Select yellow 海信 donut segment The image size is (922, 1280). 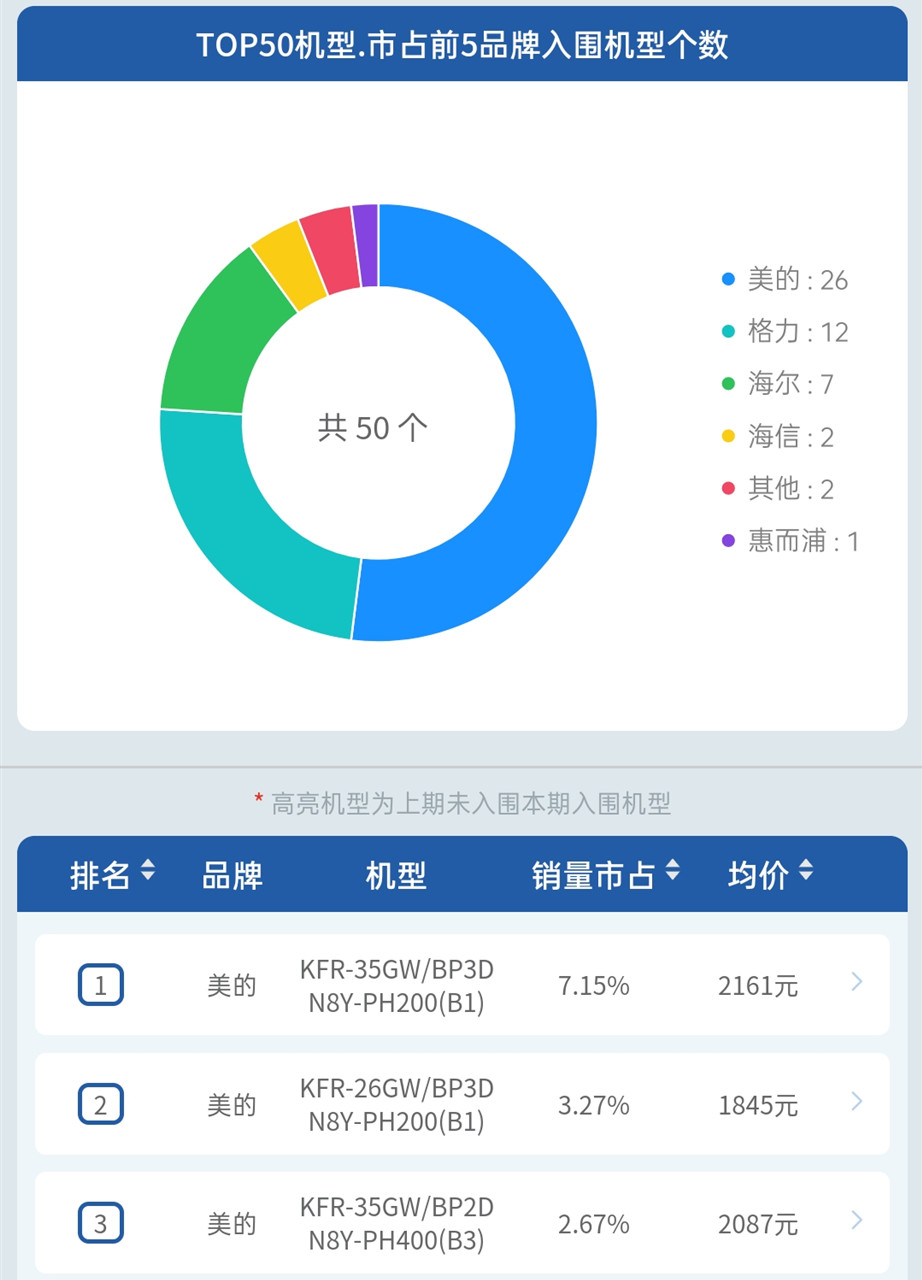288,262
